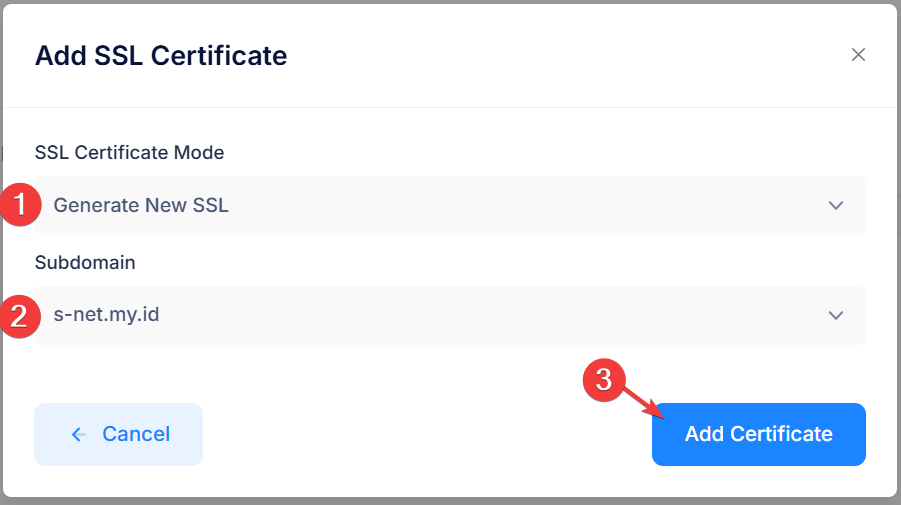901x505 pixels.
Task: Click empty space between Cancel and Add Certificate
Action: [x=425, y=434]
